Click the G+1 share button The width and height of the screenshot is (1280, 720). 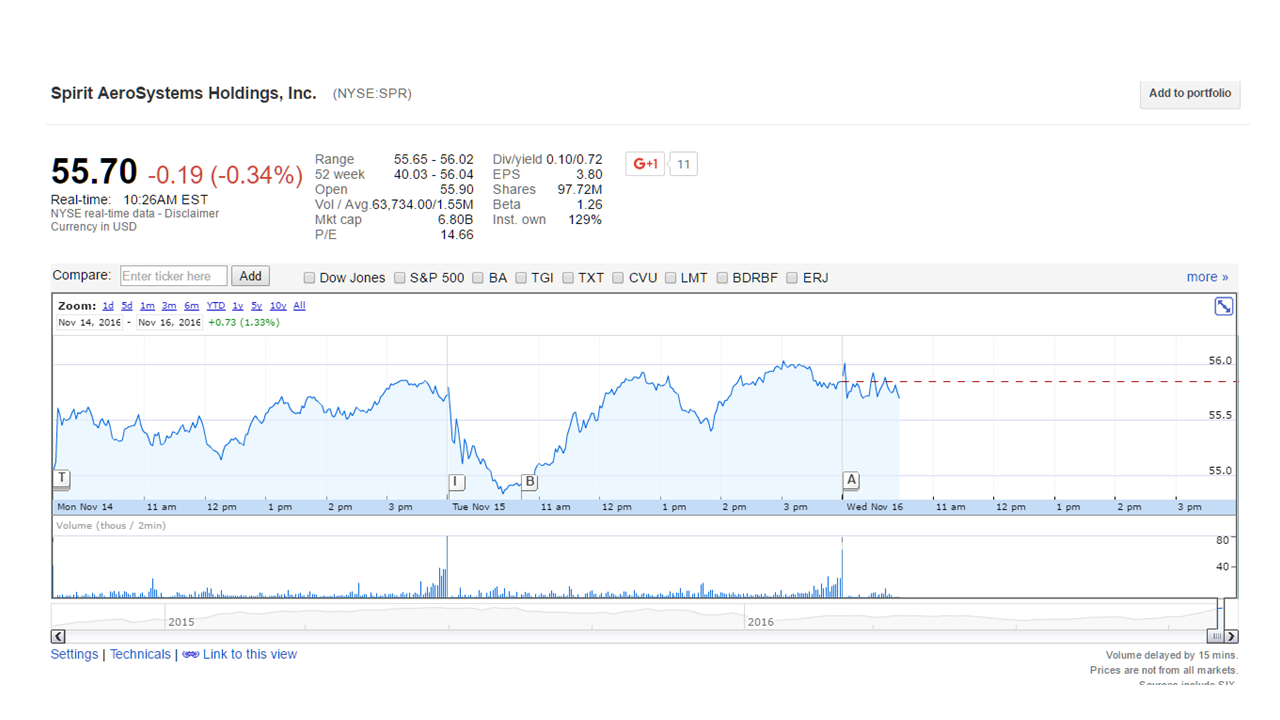point(646,164)
